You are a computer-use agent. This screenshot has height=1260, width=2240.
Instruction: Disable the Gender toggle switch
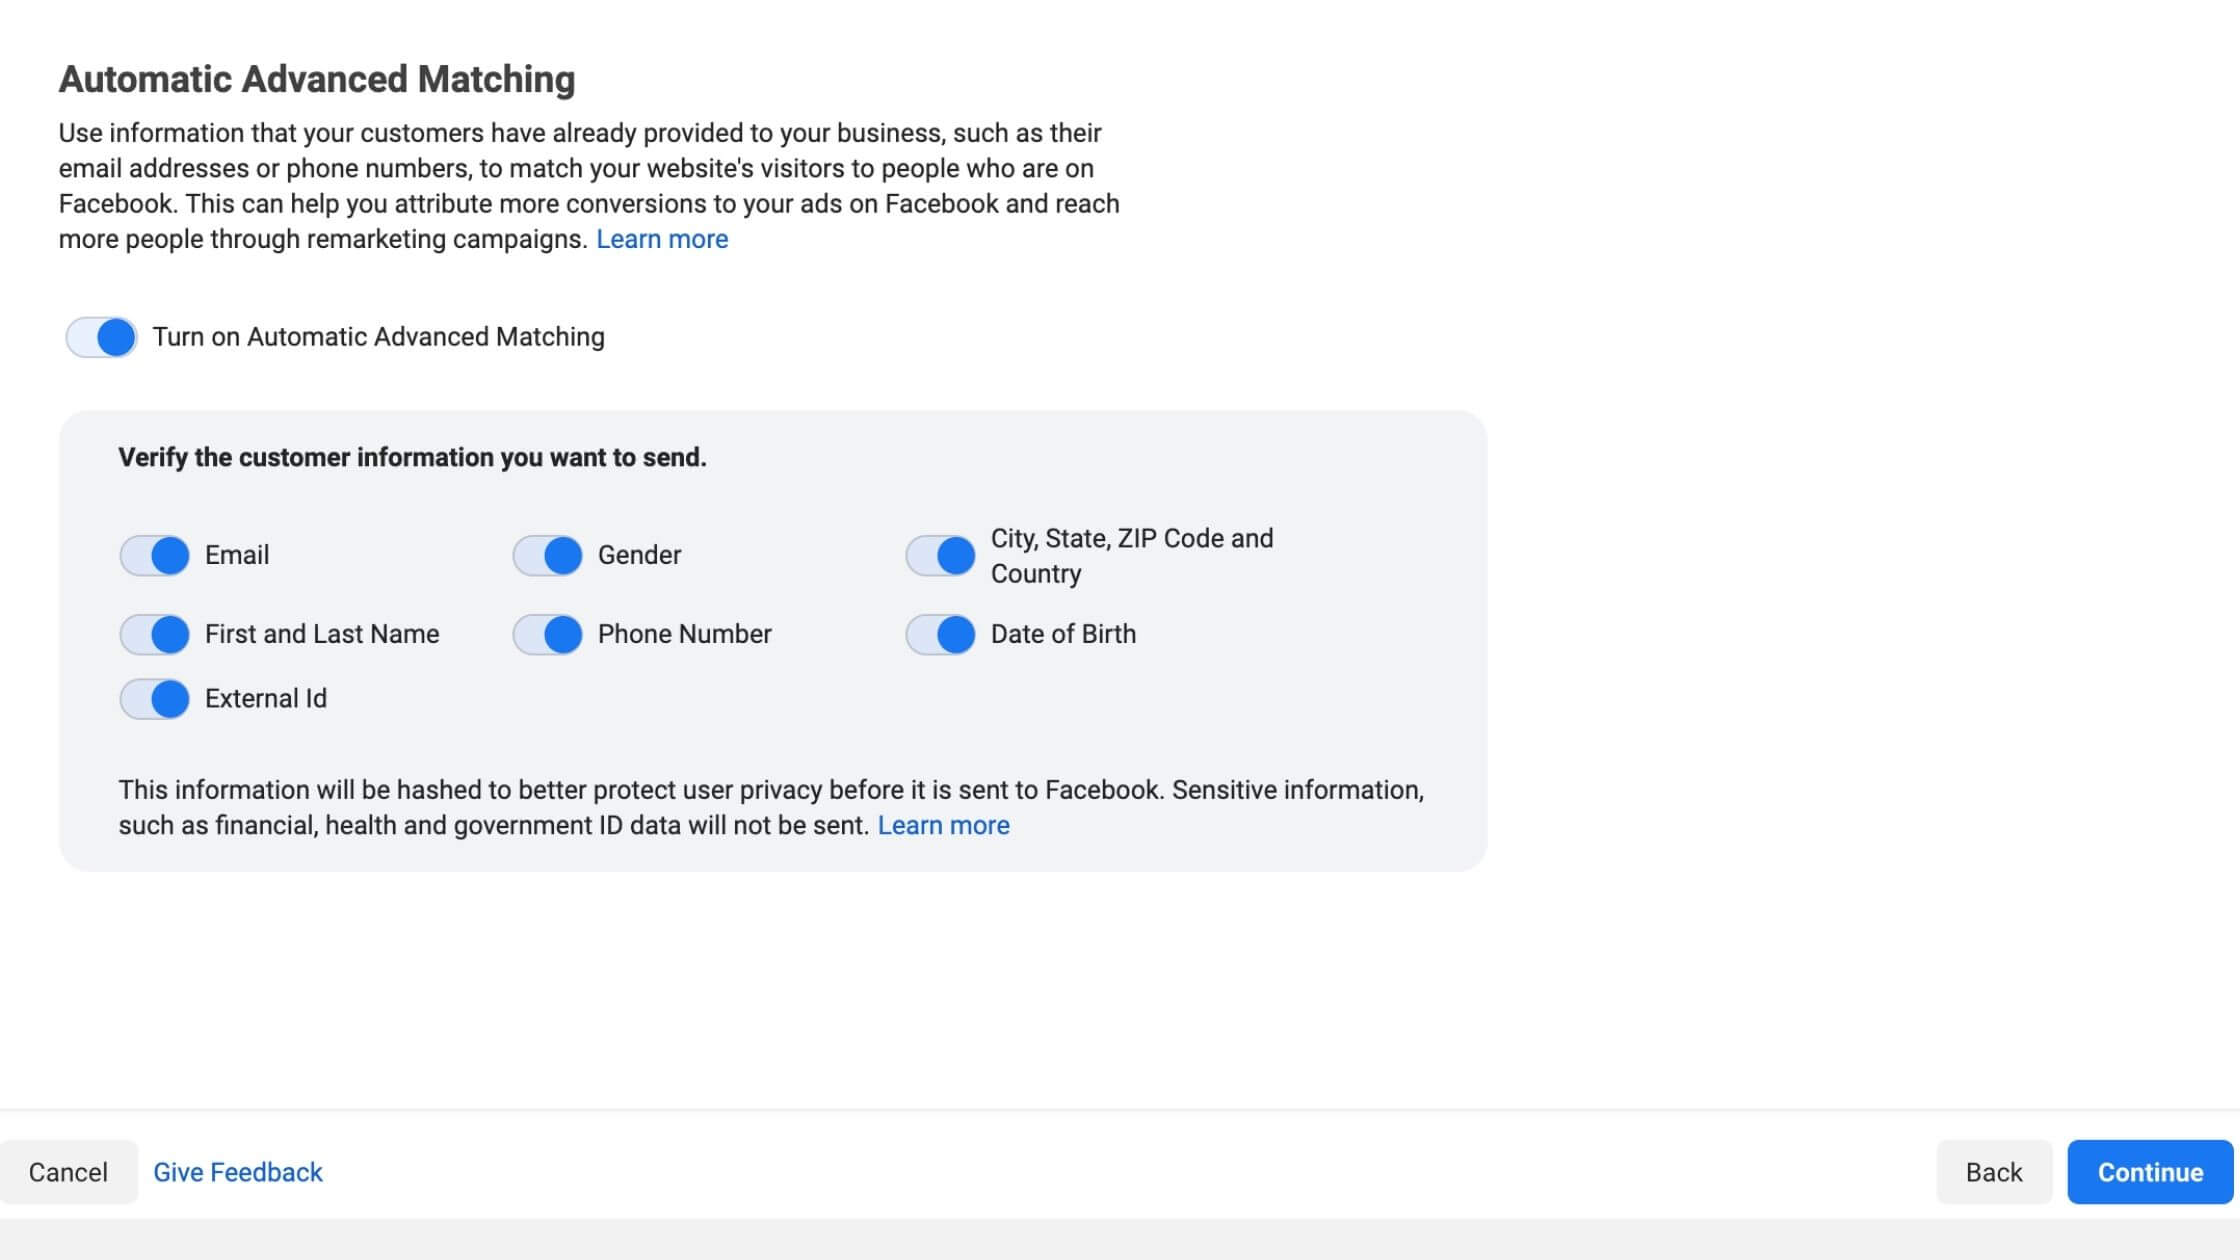pyautogui.click(x=547, y=555)
